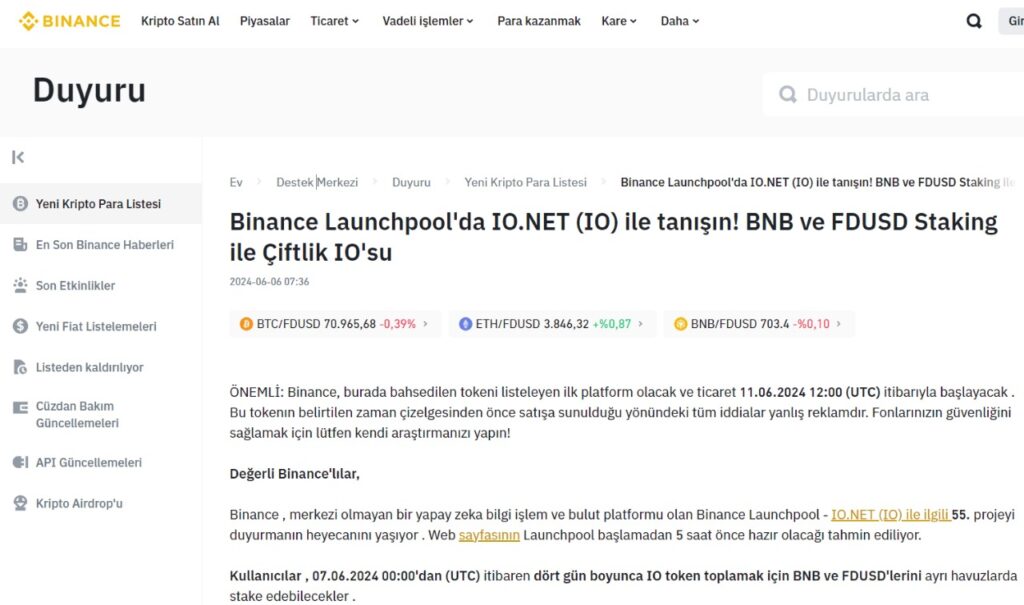Click the Yeni Fiat Listelemeleri dollar icon

point(20,326)
